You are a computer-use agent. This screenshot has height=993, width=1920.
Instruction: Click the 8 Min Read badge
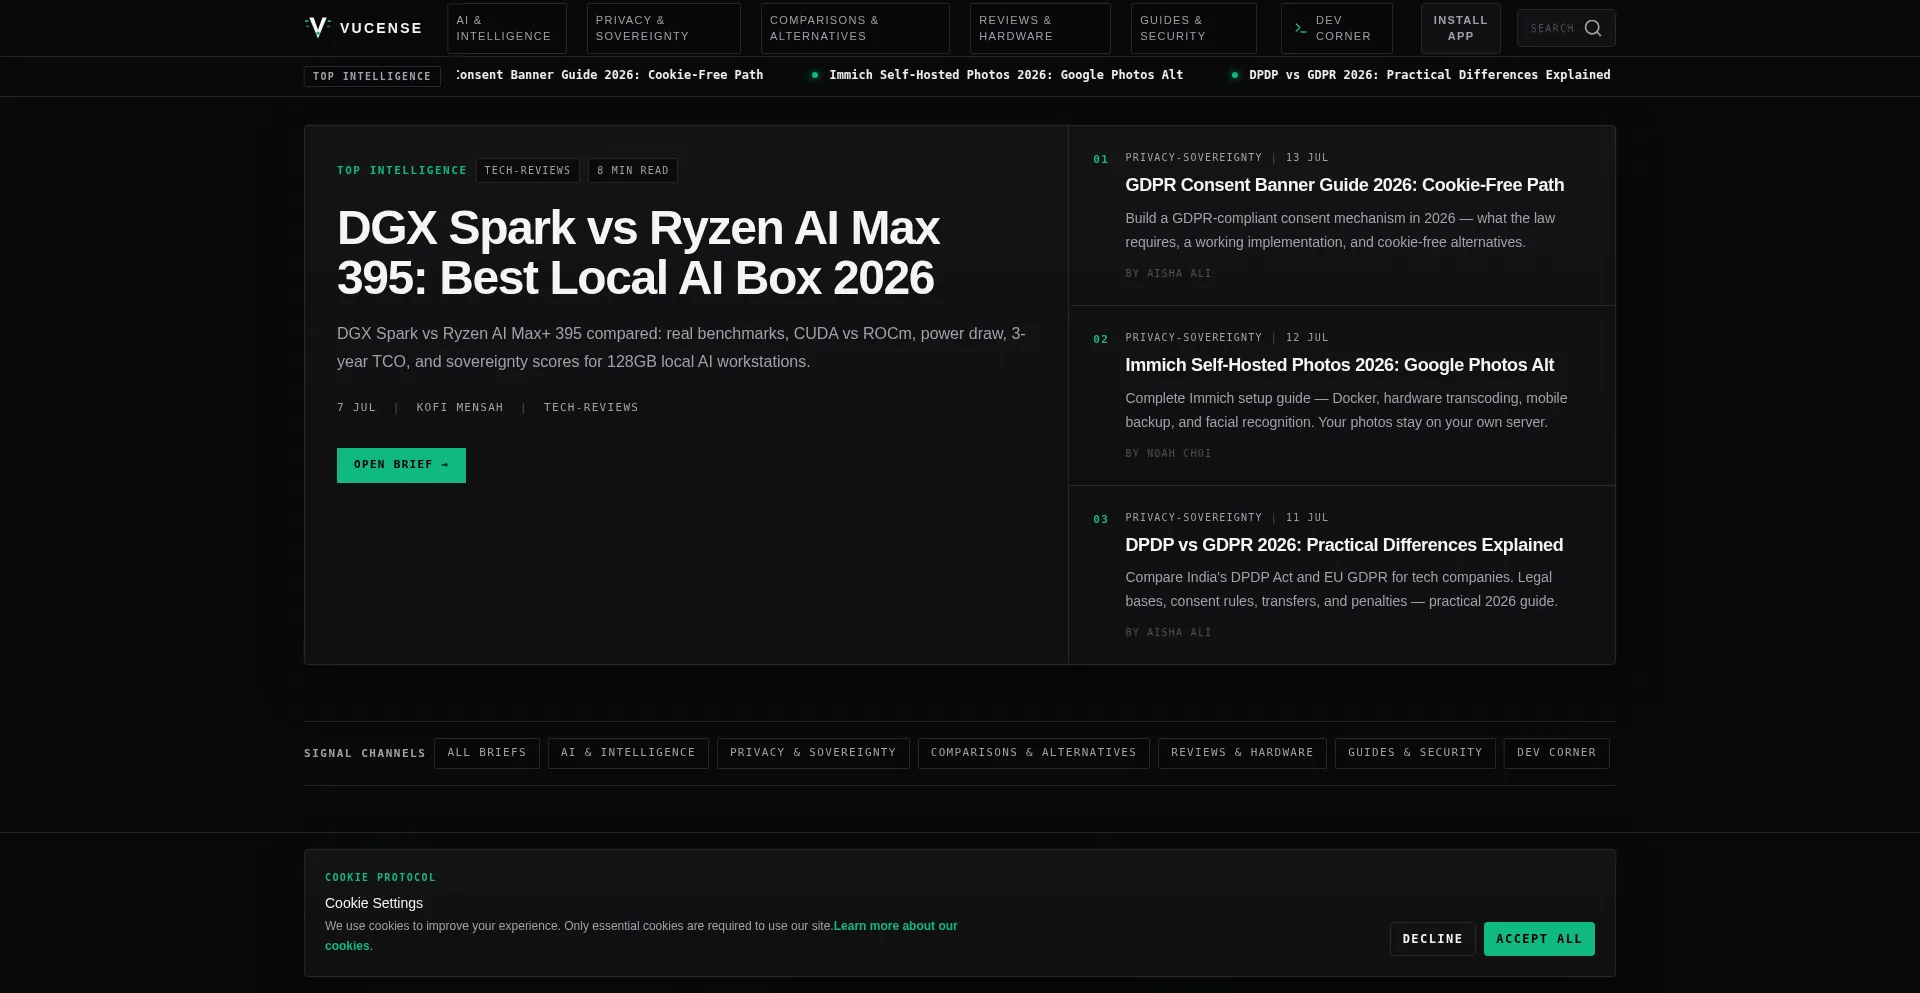(x=633, y=171)
